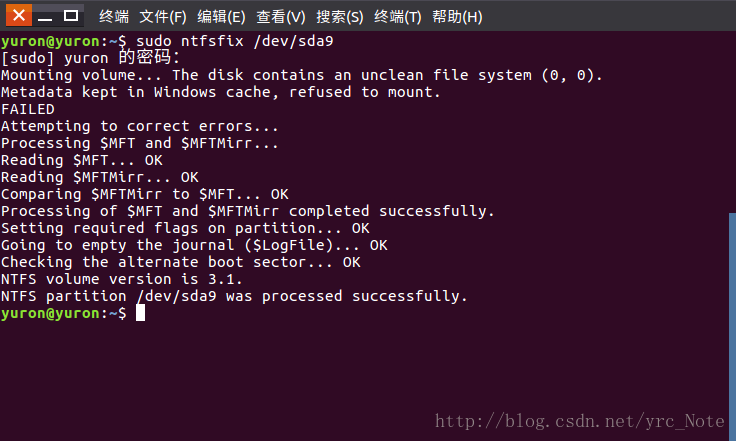Click the [sudo] yuron password prompt line
Image resolution: width=736 pixels, height=441 pixels.
(x=91, y=58)
